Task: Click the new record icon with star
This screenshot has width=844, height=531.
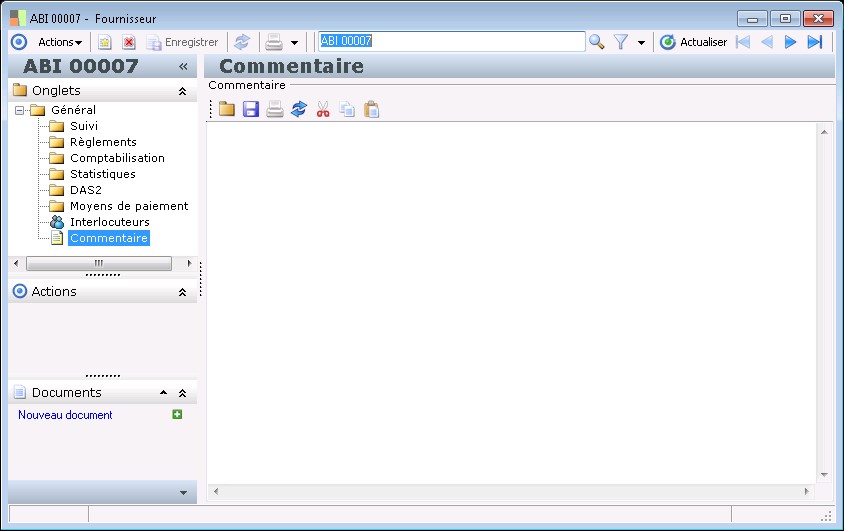Action: (x=104, y=42)
